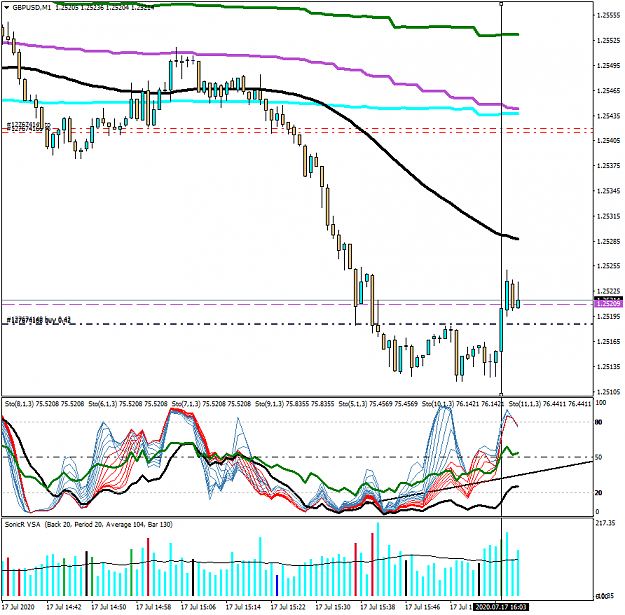
Task: Click the 17 Jul 14:50 time label
Action: [108, 607]
